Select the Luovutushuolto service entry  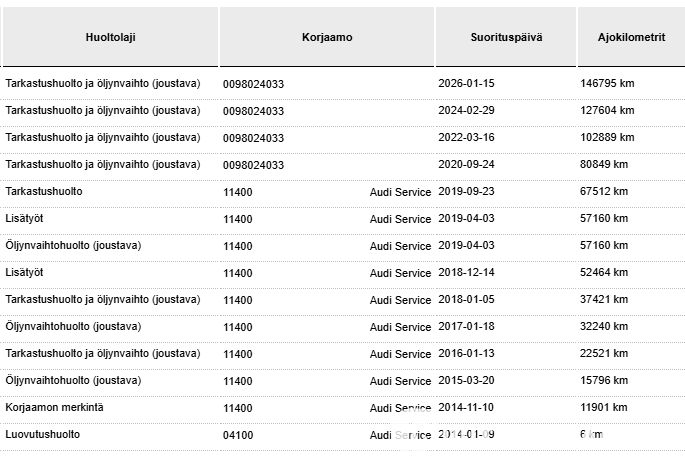(x=43, y=435)
